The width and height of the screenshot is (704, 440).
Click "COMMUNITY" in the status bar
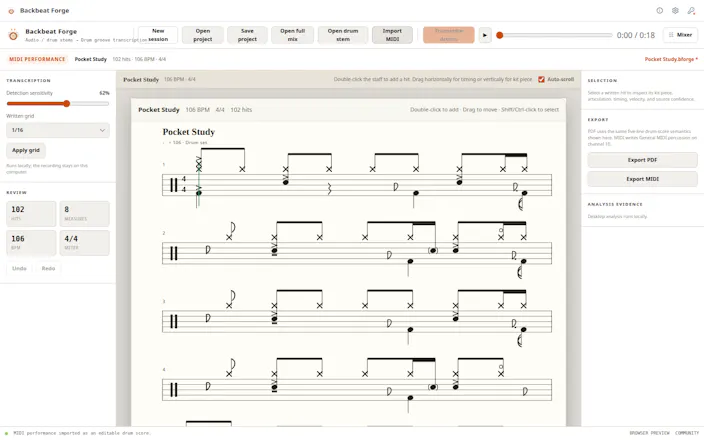coord(687,433)
